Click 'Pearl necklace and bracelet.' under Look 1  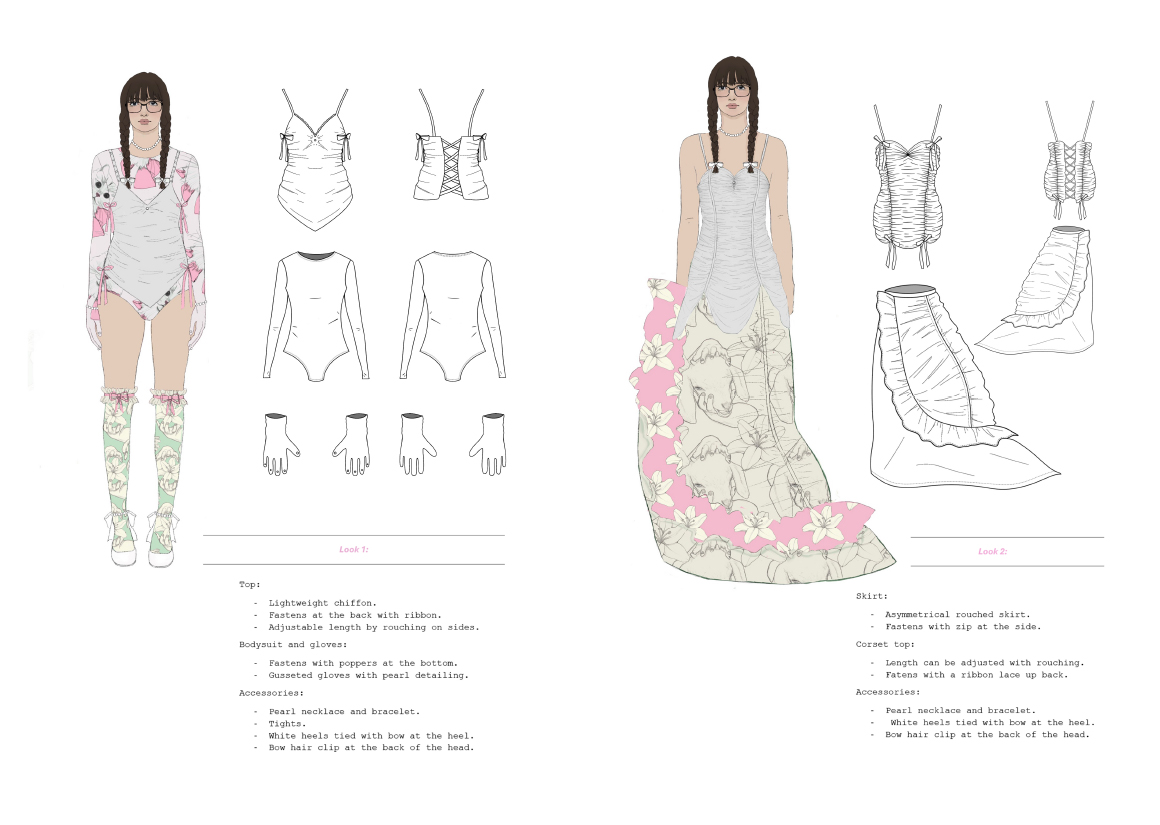(x=344, y=712)
